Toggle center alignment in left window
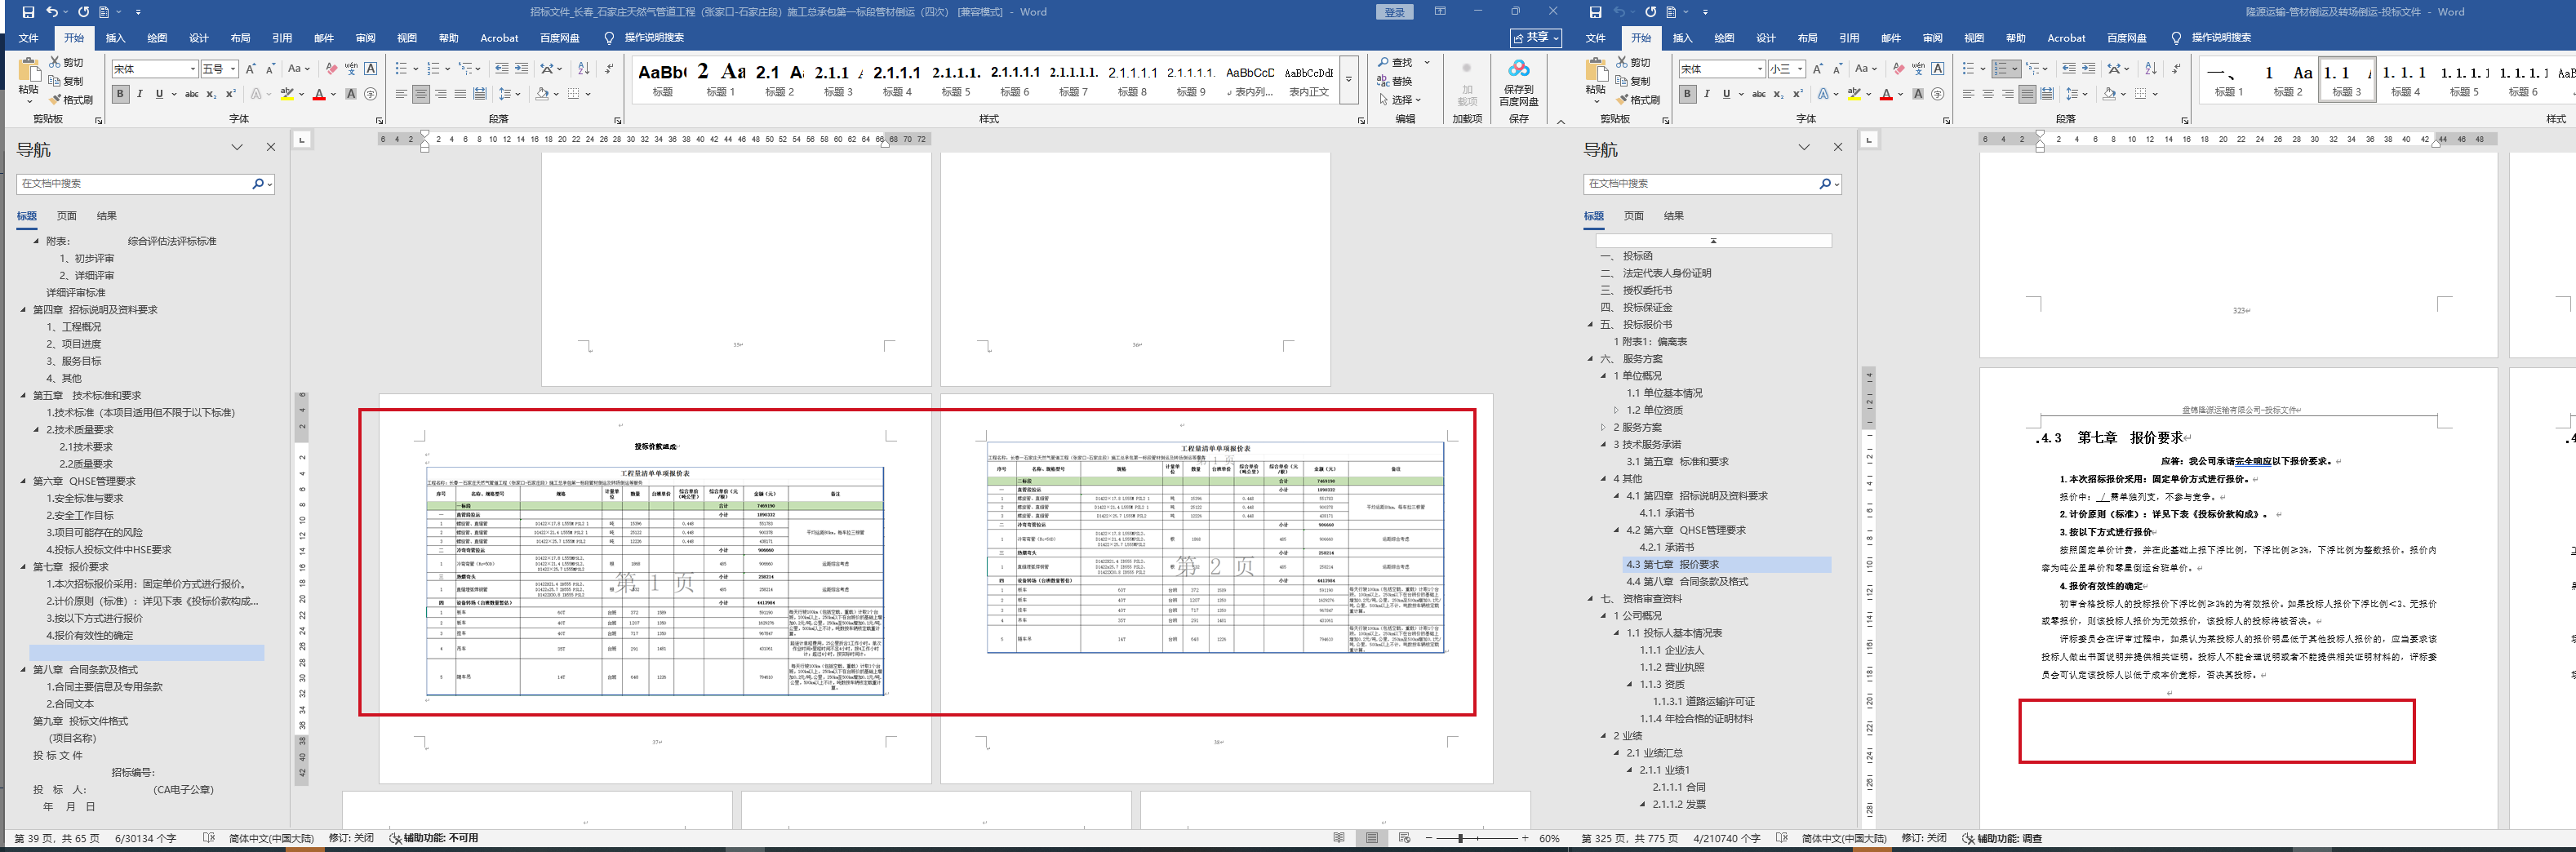This screenshot has width=2576, height=852. (x=421, y=94)
